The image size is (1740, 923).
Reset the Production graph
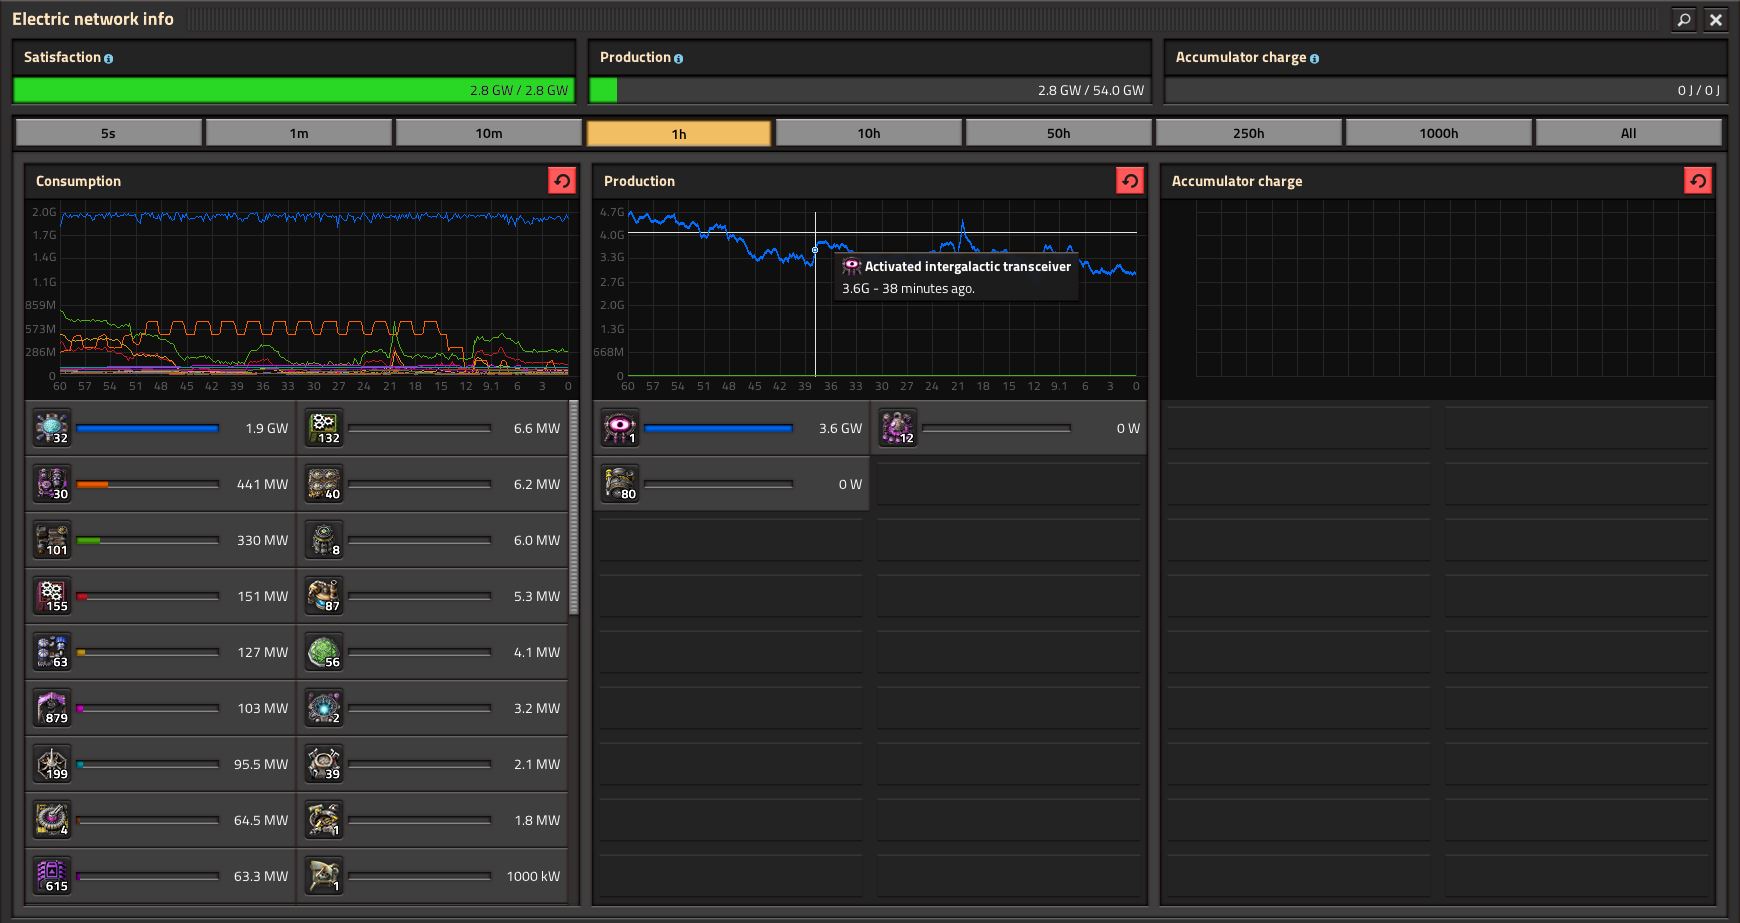(1130, 180)
